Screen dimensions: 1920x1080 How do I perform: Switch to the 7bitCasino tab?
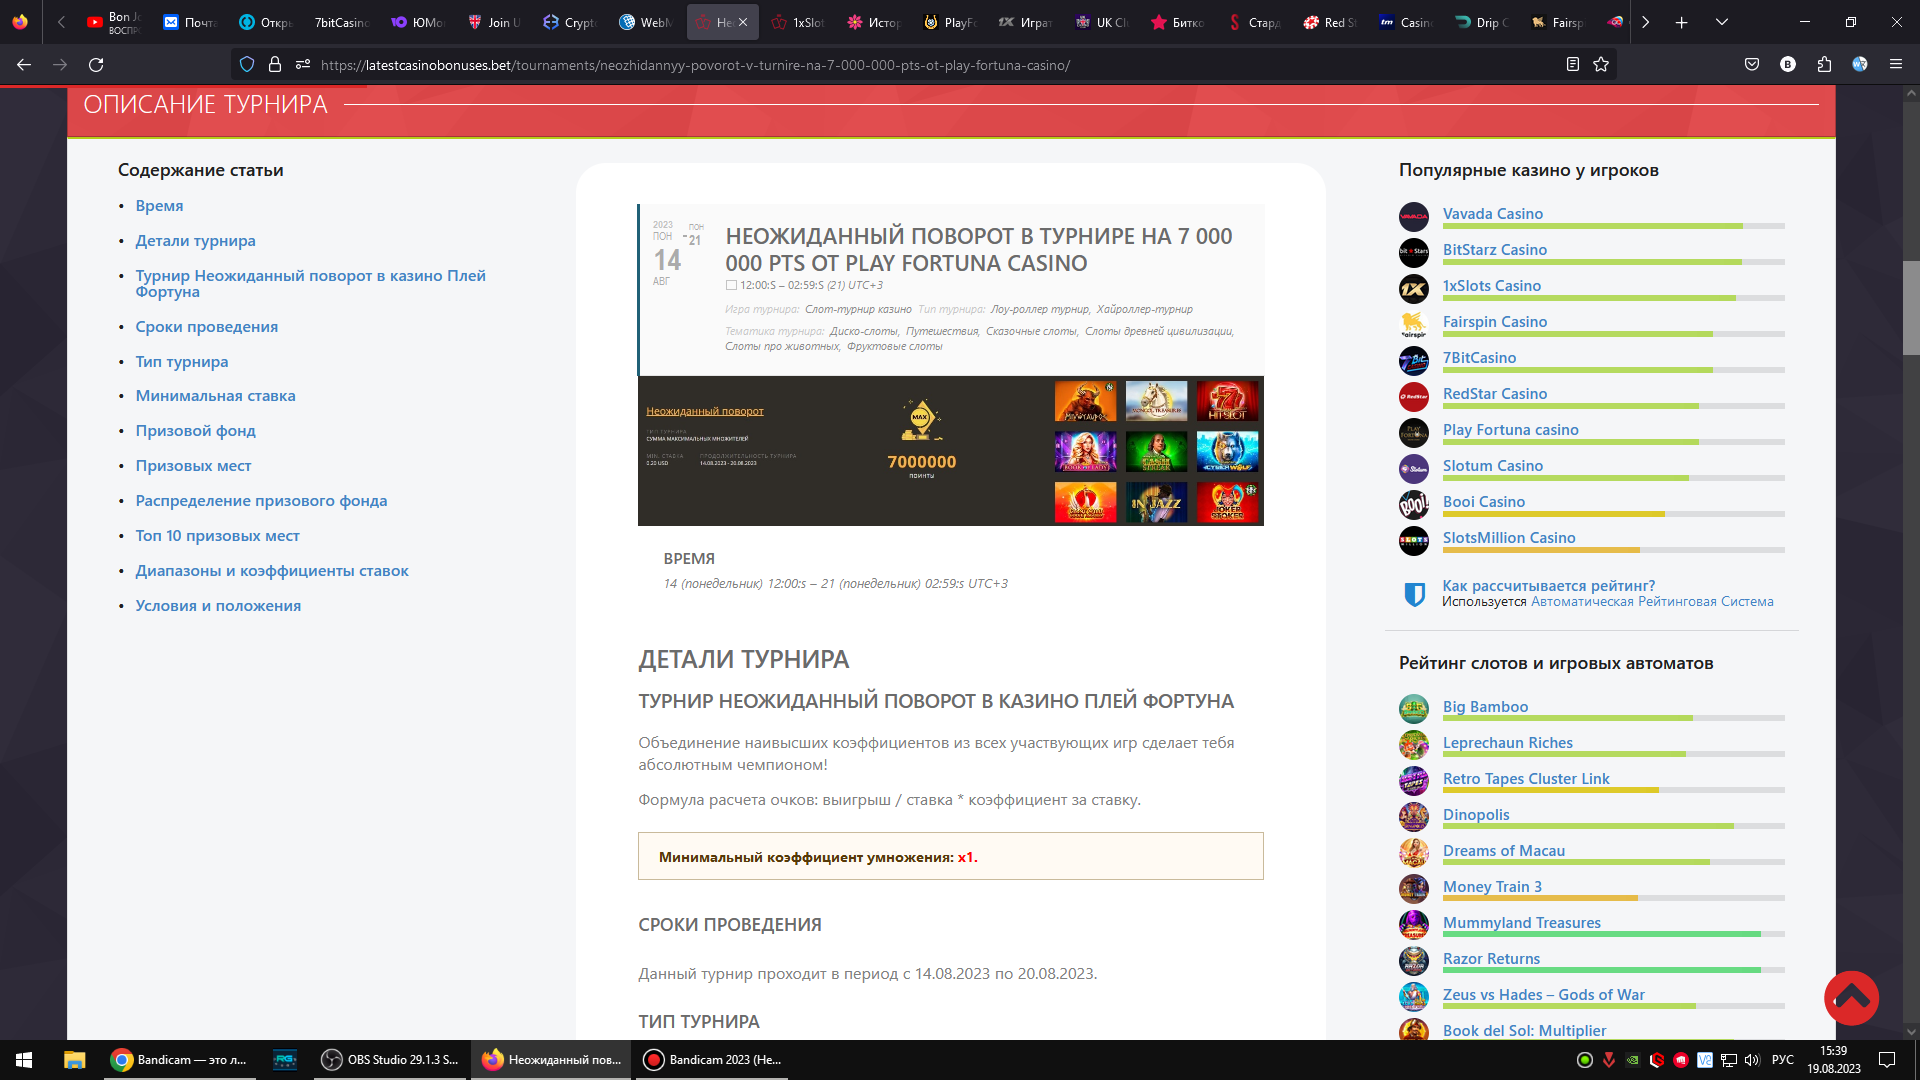pyautogui.click(x=340, y=22)
